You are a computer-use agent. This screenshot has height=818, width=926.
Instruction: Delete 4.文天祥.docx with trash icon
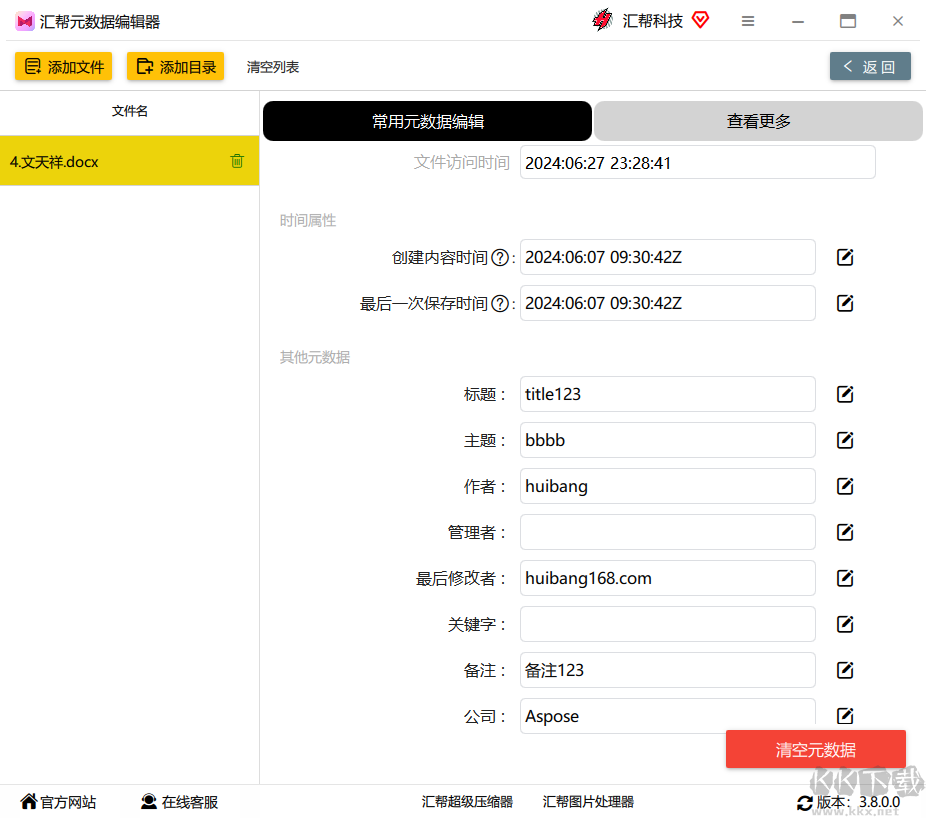click(x=237, y=161)
